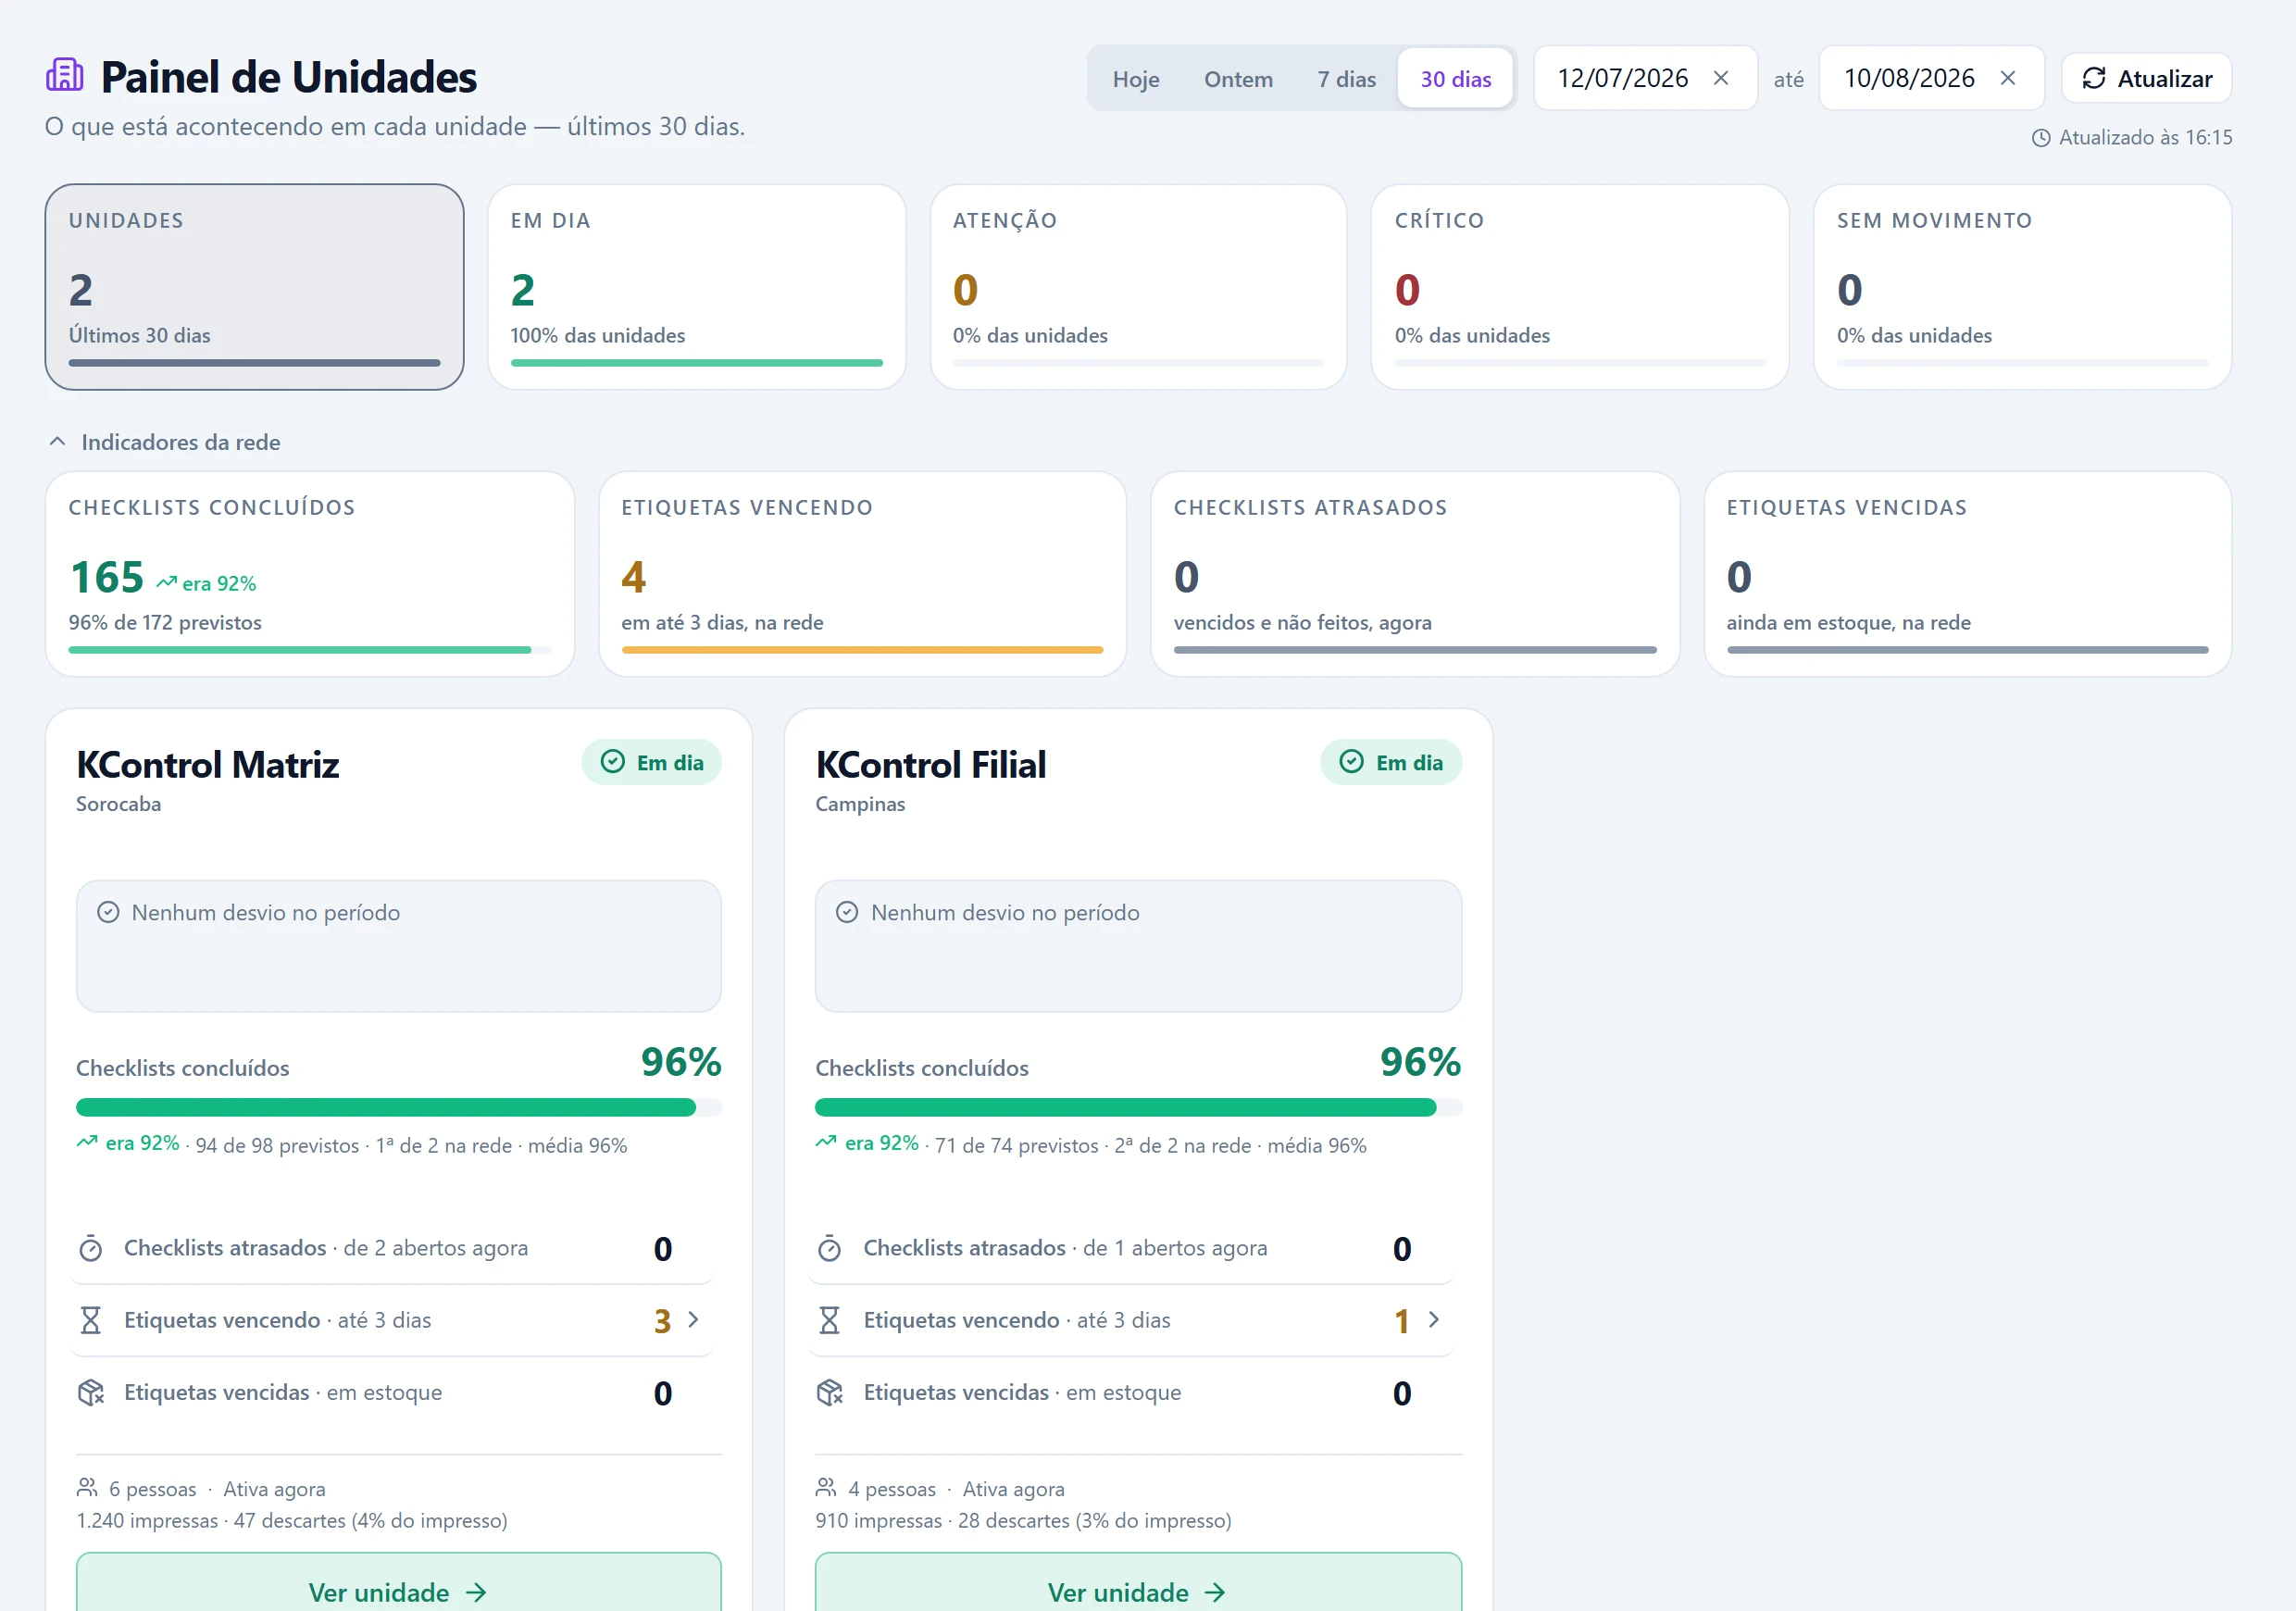The image size is (2296, 1611).
Task: Select the 30 dias period tab
Action: click(x=1456, y=79)
